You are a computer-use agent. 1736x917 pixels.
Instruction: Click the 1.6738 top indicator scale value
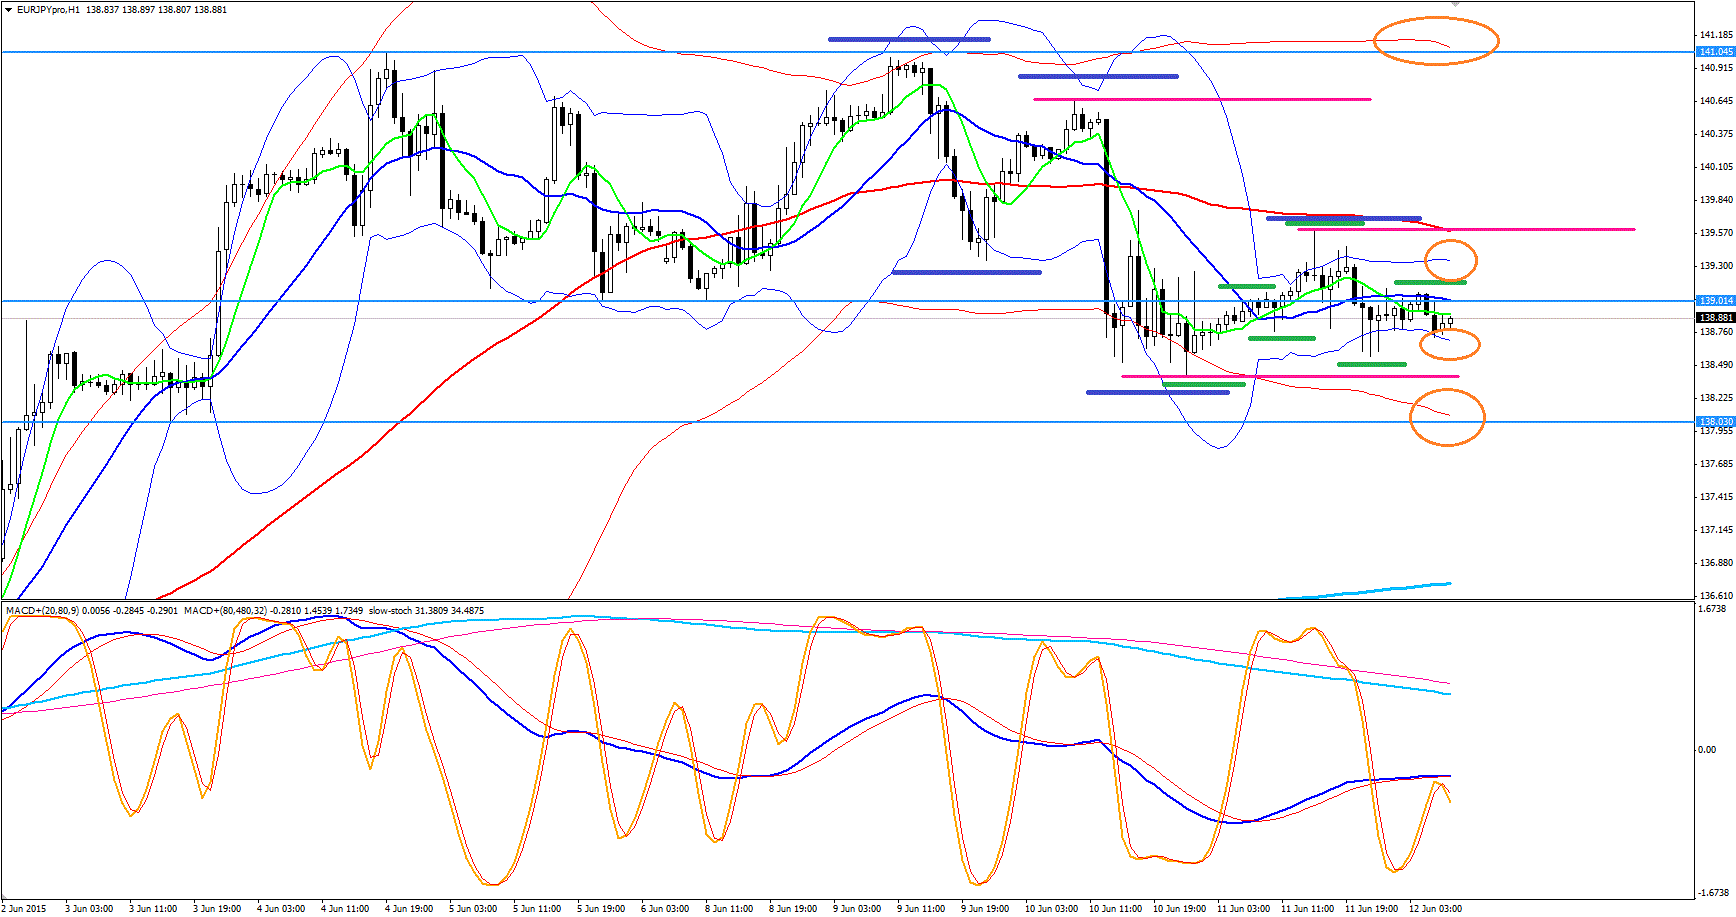click(x=1712, y=608)
